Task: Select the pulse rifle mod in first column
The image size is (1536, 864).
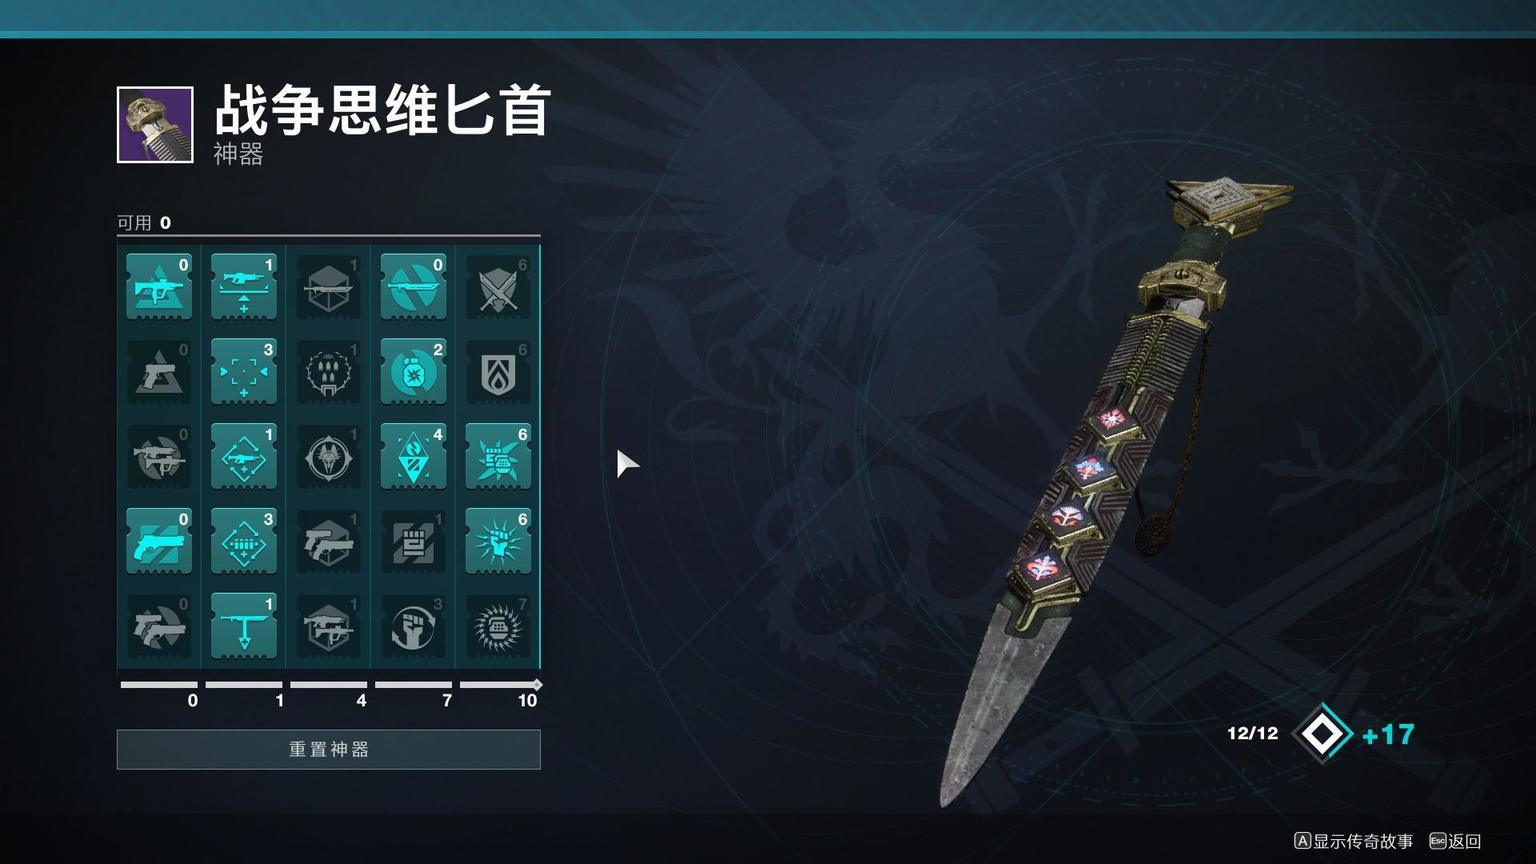Action: point(159,287)
